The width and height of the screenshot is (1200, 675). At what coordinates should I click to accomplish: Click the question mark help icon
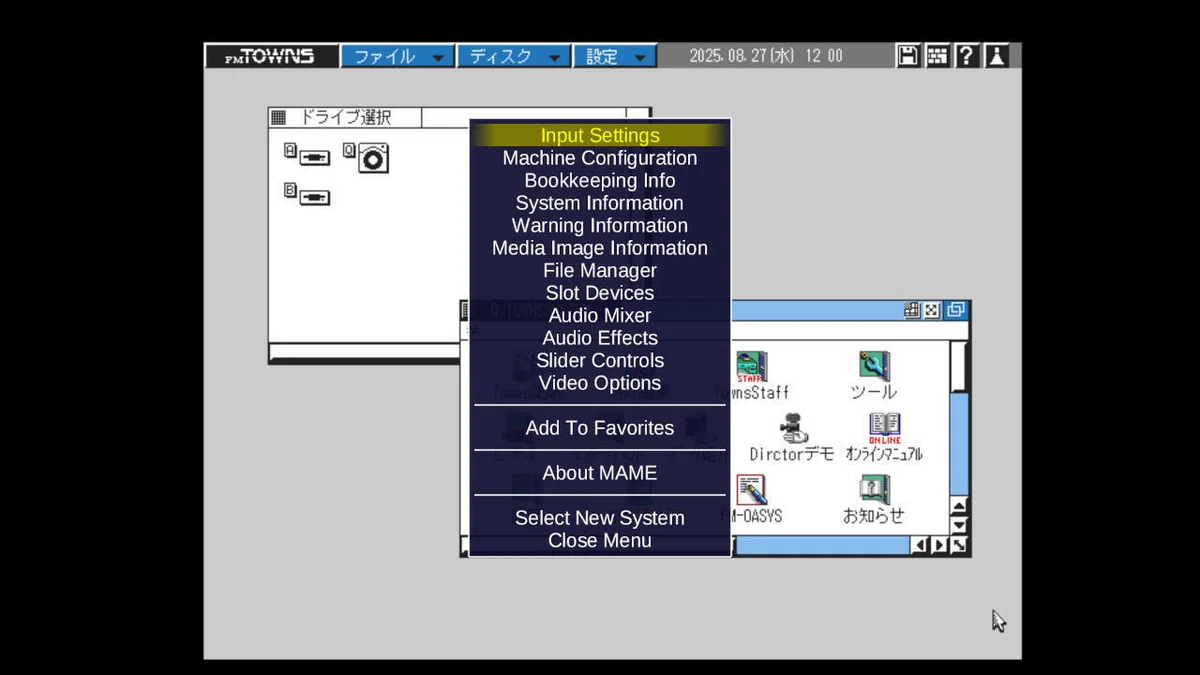coord(966,56)
